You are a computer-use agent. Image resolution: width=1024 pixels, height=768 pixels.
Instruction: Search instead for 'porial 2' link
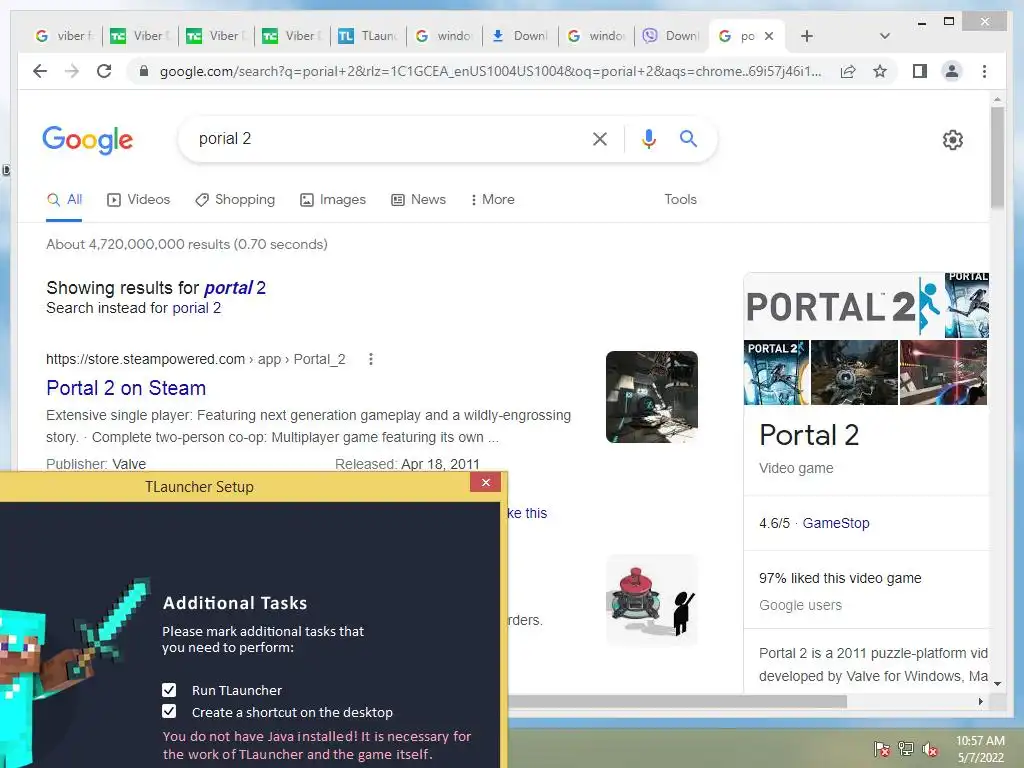[196, 308]
